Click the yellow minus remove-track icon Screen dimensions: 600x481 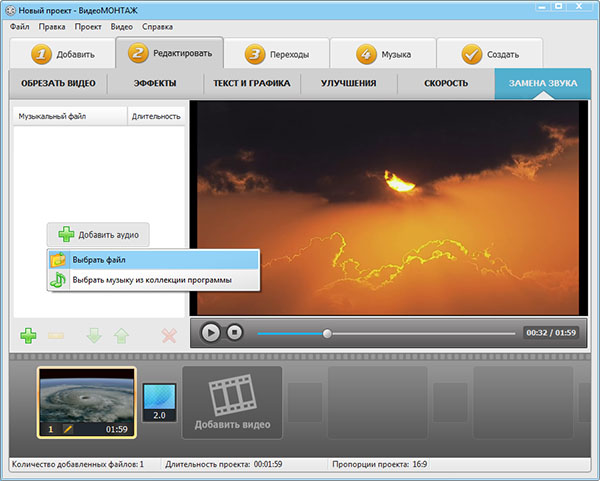tap(56, 336)
